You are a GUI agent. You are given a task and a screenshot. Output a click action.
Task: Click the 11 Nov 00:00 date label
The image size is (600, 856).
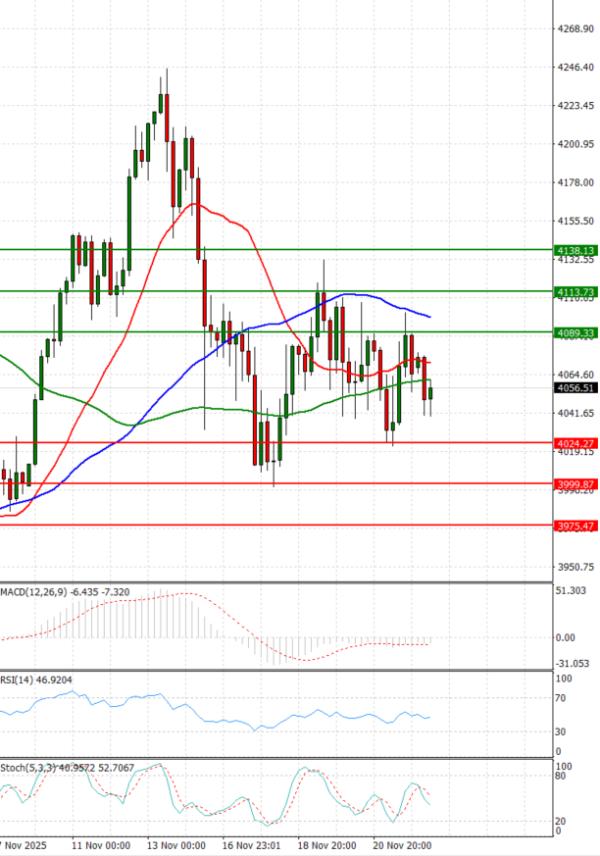(100, 845)
